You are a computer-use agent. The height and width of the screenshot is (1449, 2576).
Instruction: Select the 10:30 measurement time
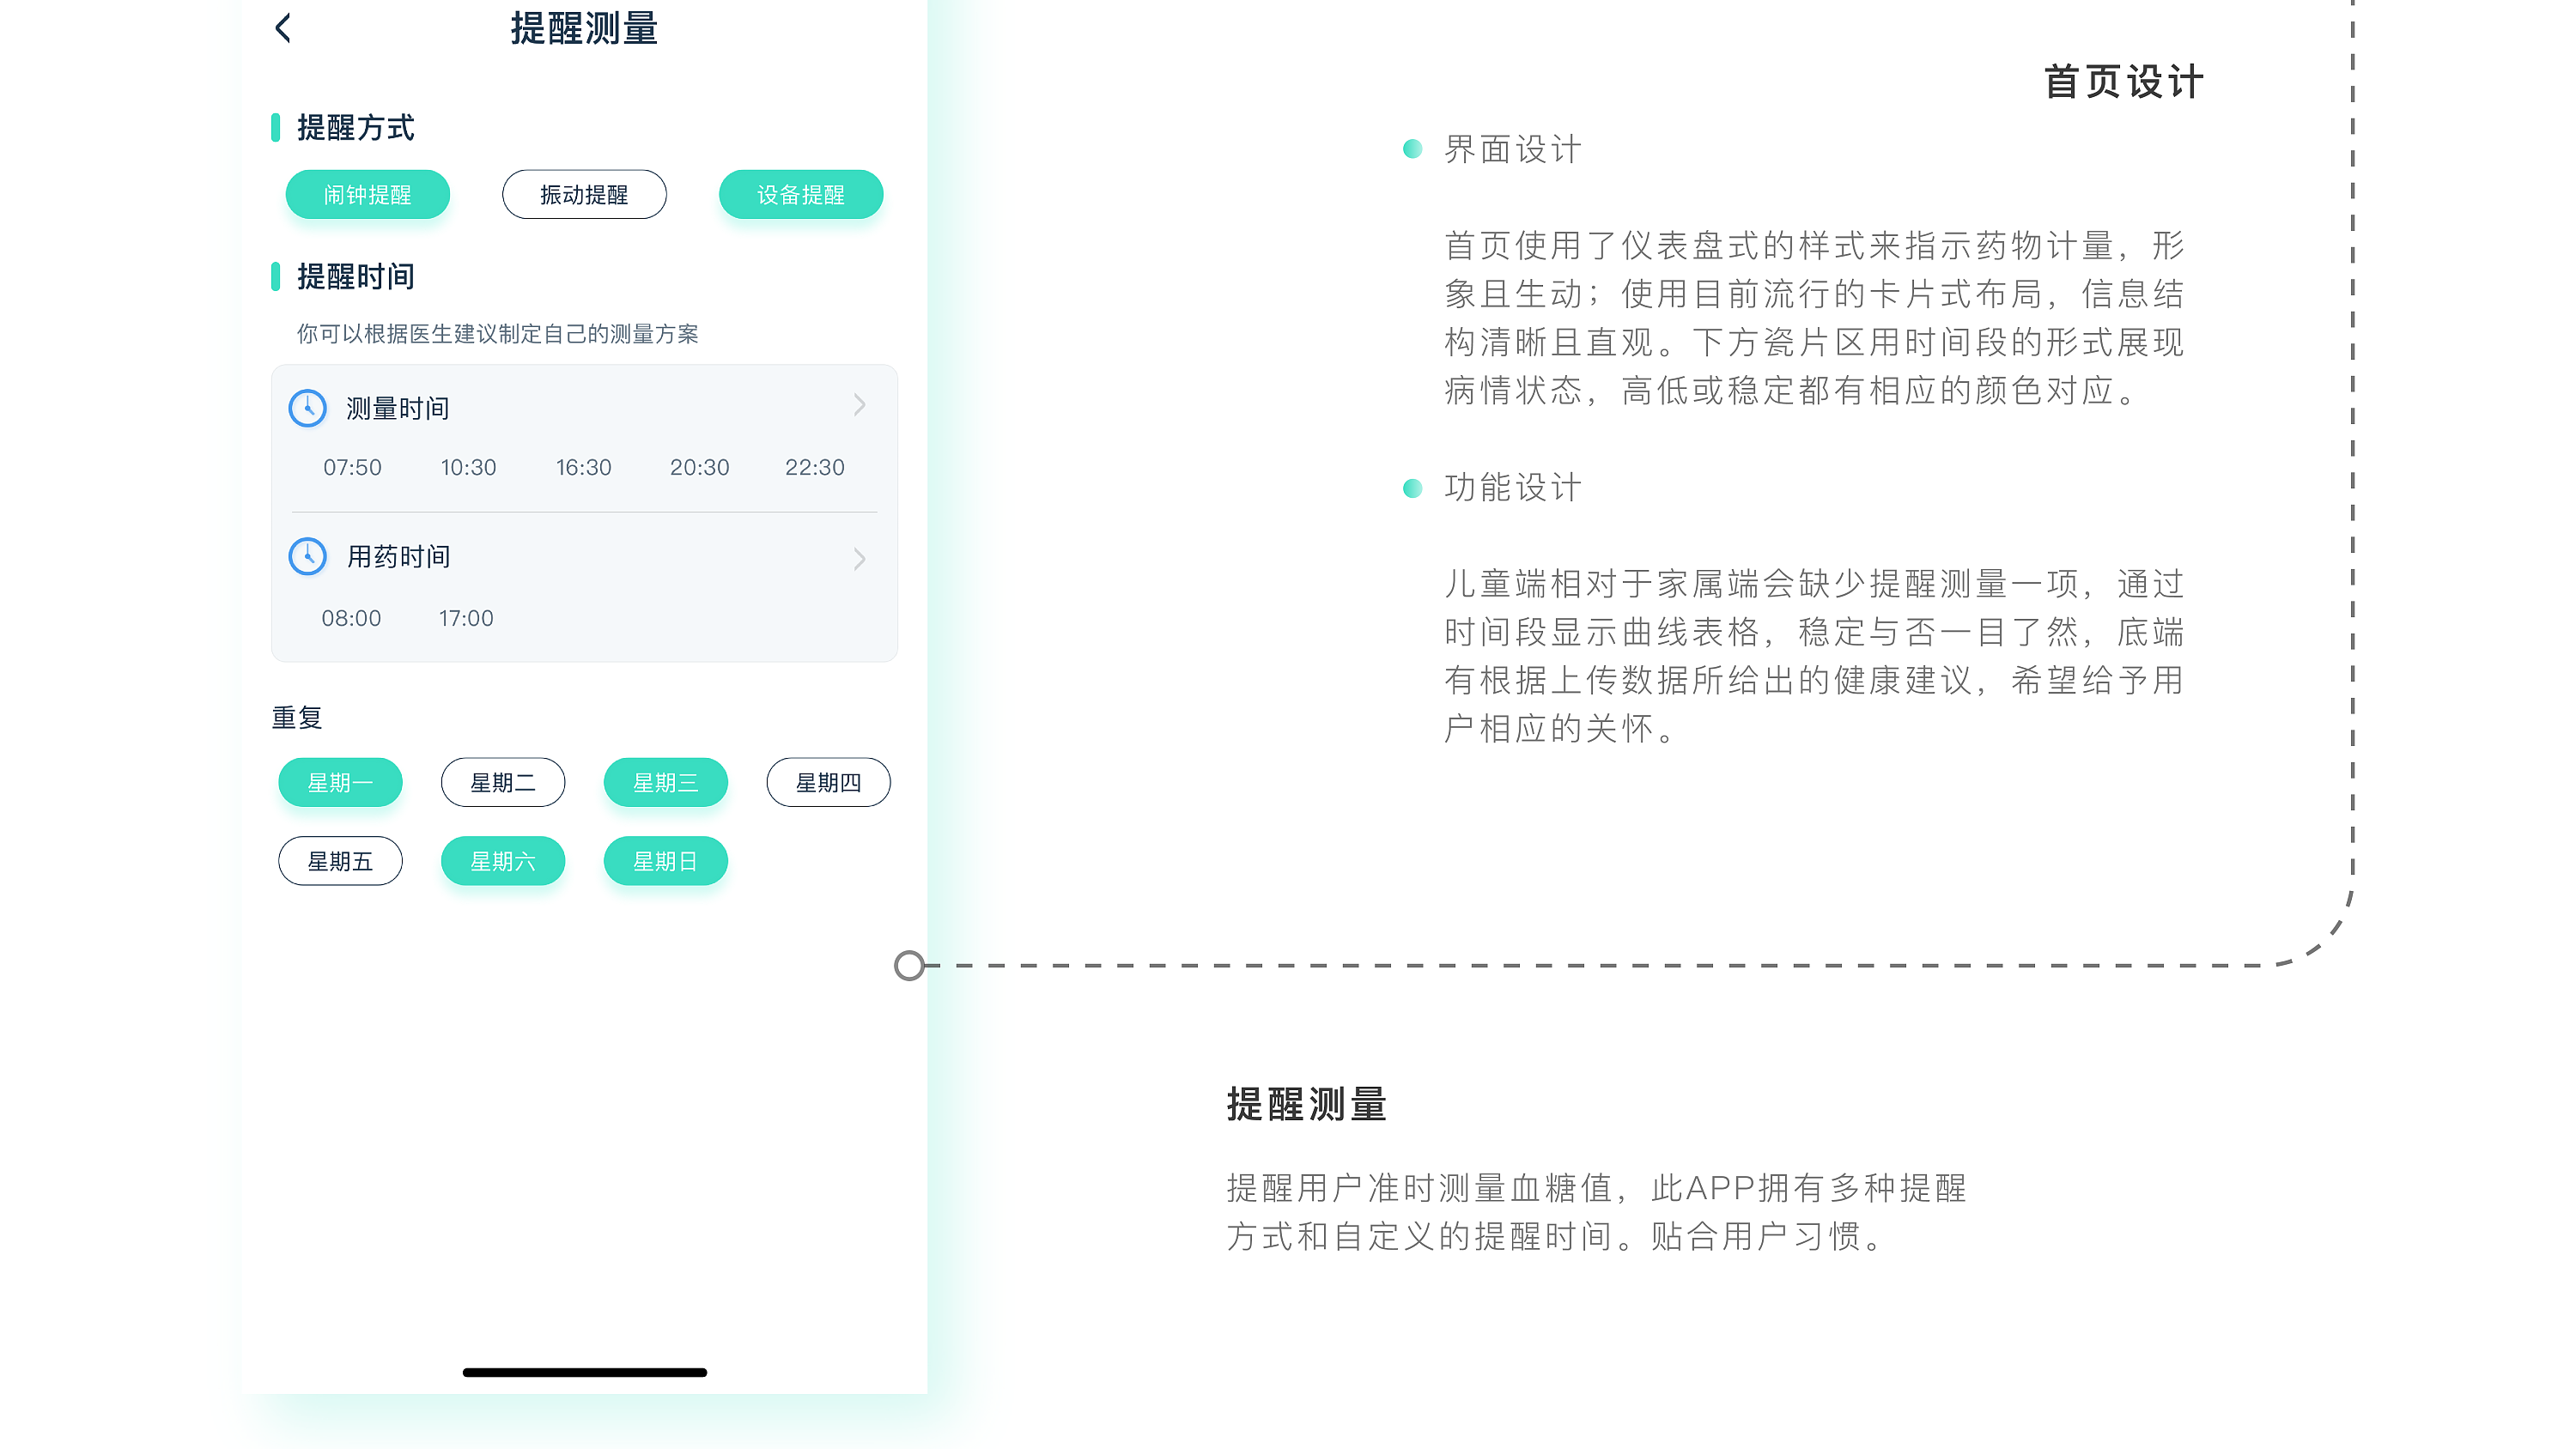pyautogui.click(x=468, y=467)
